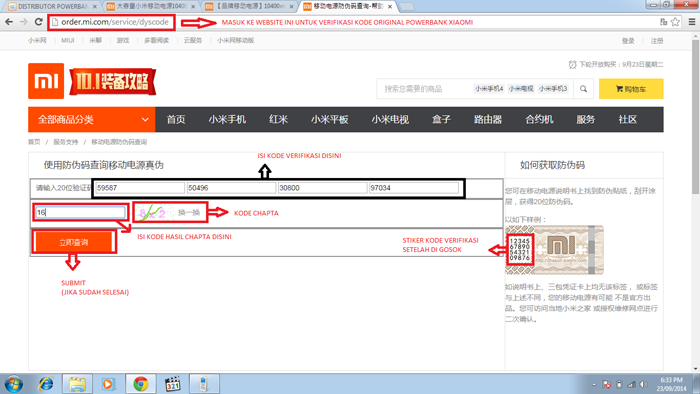Image resolution: width=700 pixels, height=394 pixels.
Task: Click the 小米网 top link
Action: [x=37, y=40]
